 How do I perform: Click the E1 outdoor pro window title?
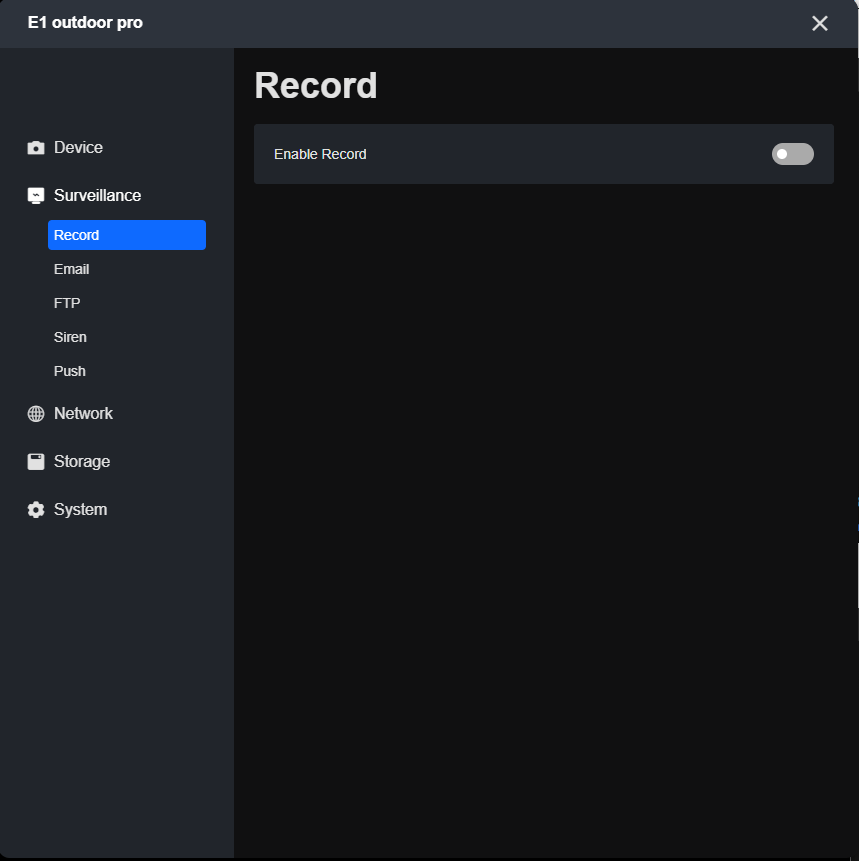85,22
